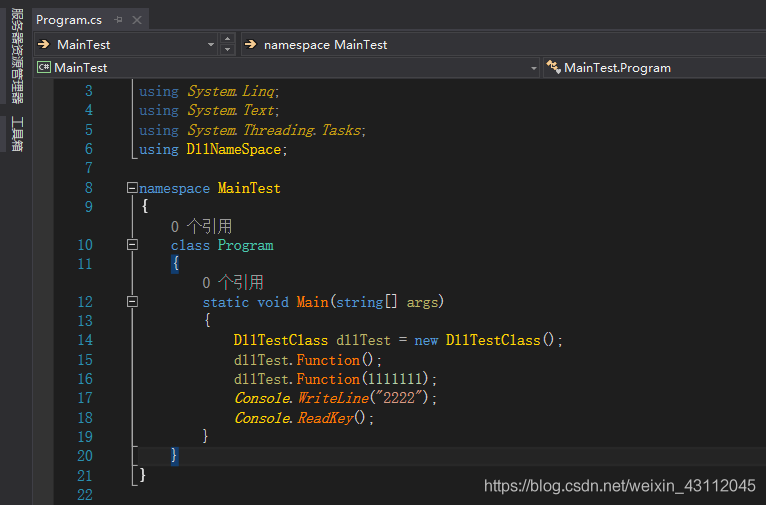
Task: Click the up/down stepper beside MainTest dropdown
Action: coord(227,44)
